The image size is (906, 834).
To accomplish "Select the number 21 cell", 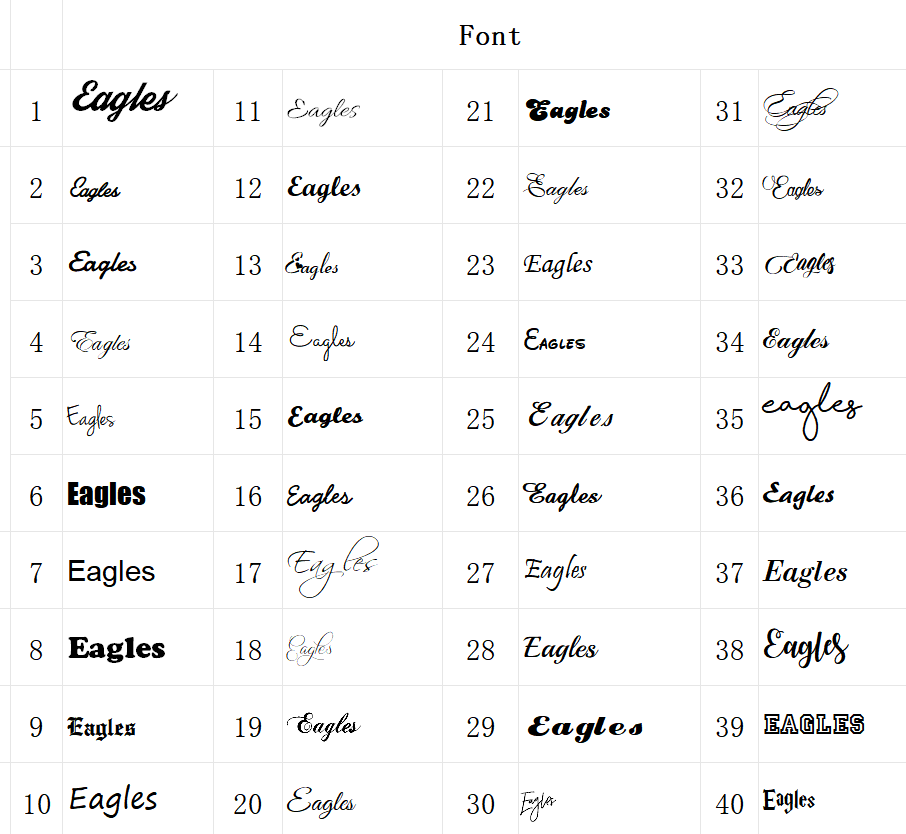I will point(480,112).
